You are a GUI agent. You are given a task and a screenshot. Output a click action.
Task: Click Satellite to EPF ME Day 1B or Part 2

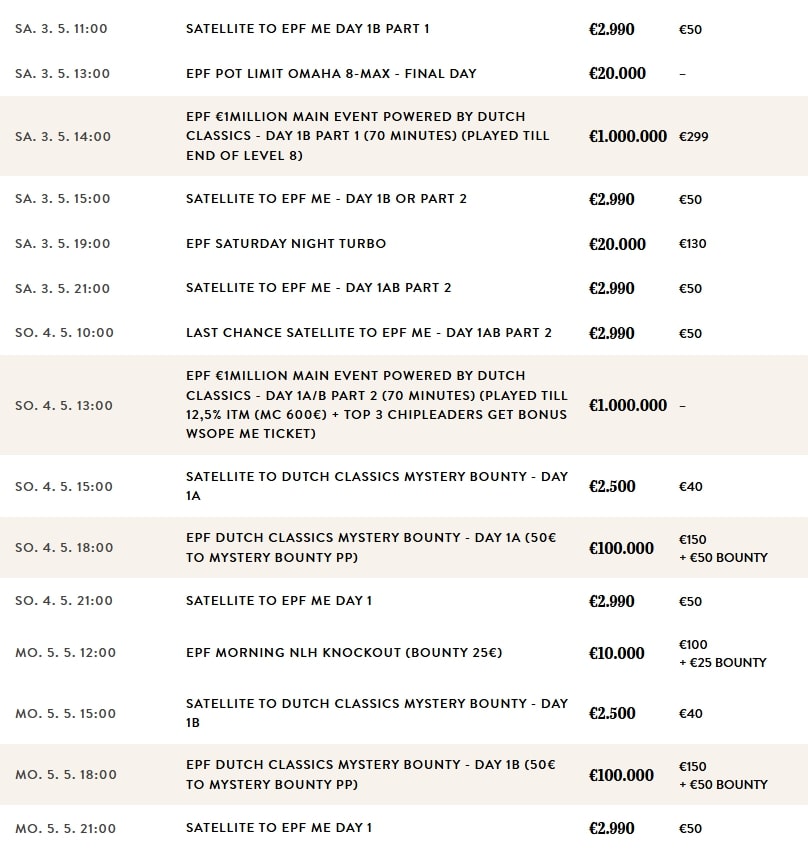(326, 199)
